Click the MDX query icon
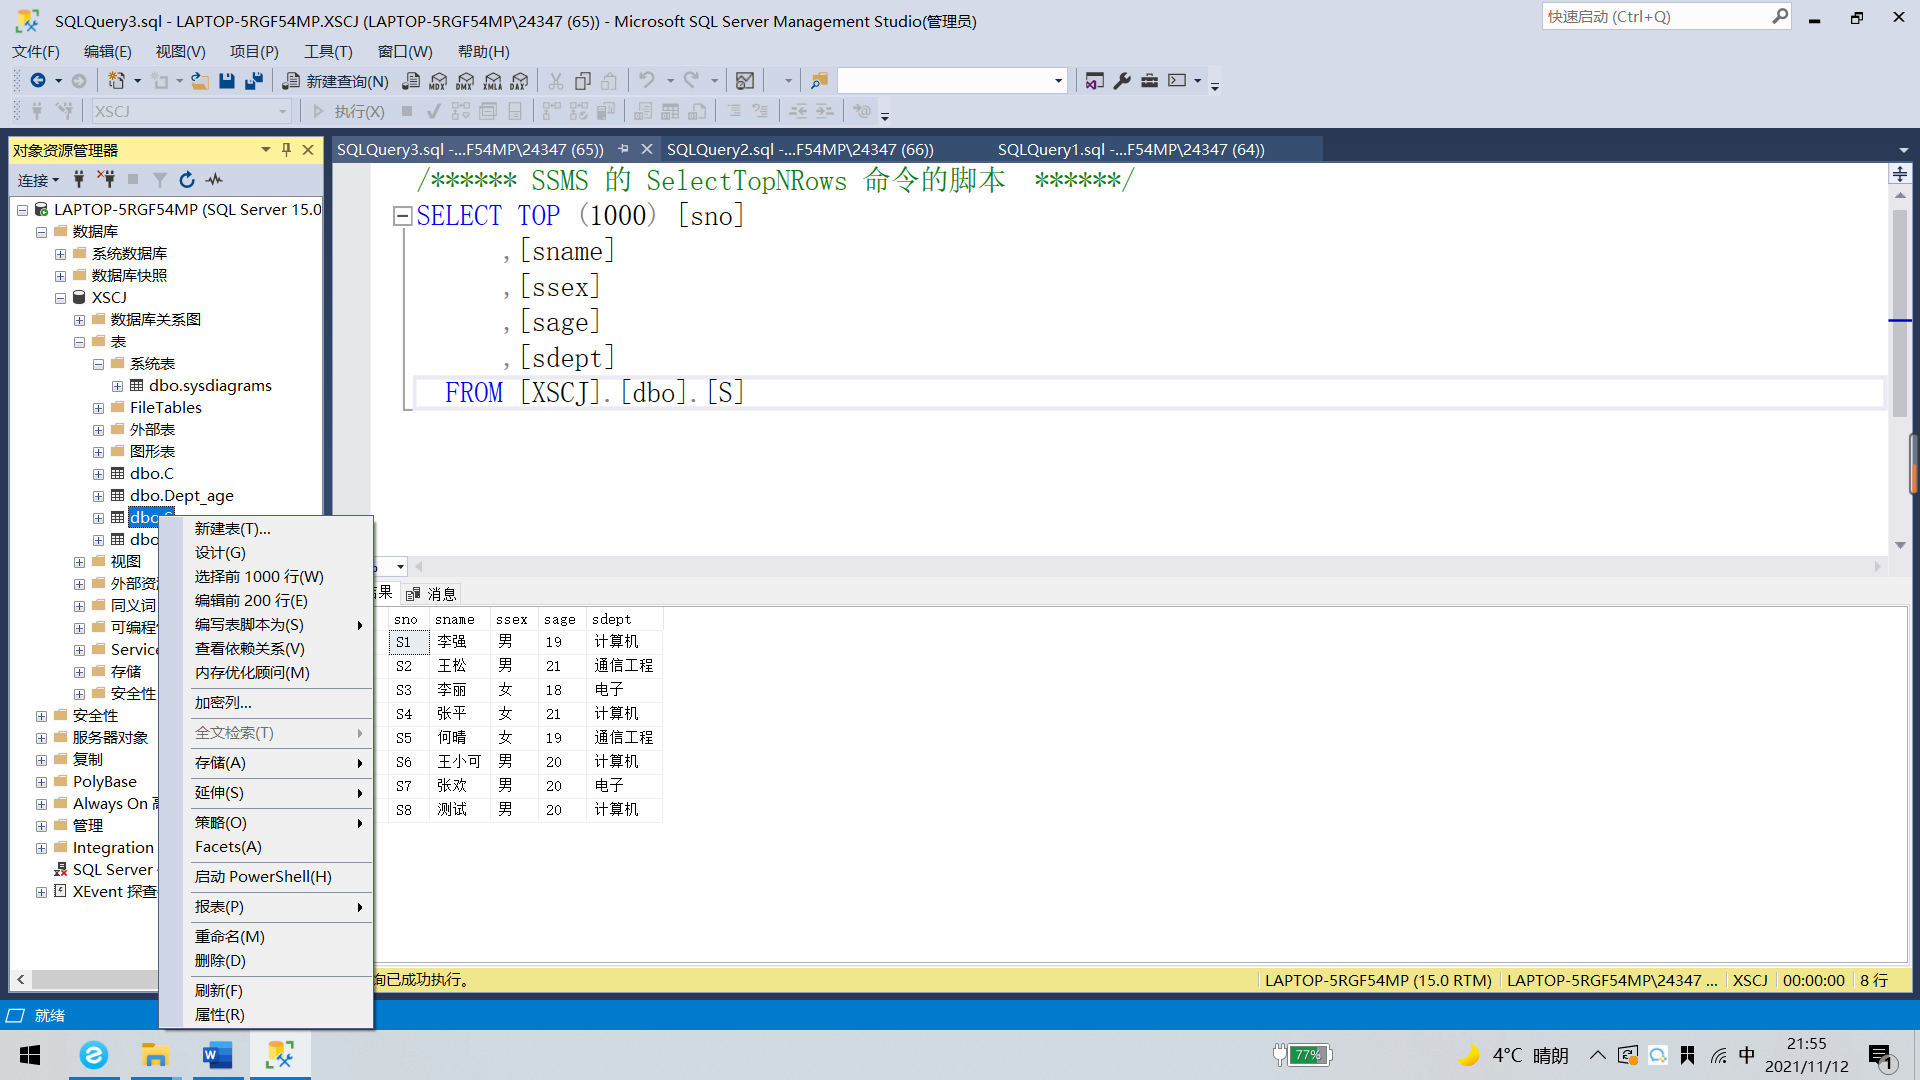Viewport: 1920px width, 1080px height. [438, 81]
